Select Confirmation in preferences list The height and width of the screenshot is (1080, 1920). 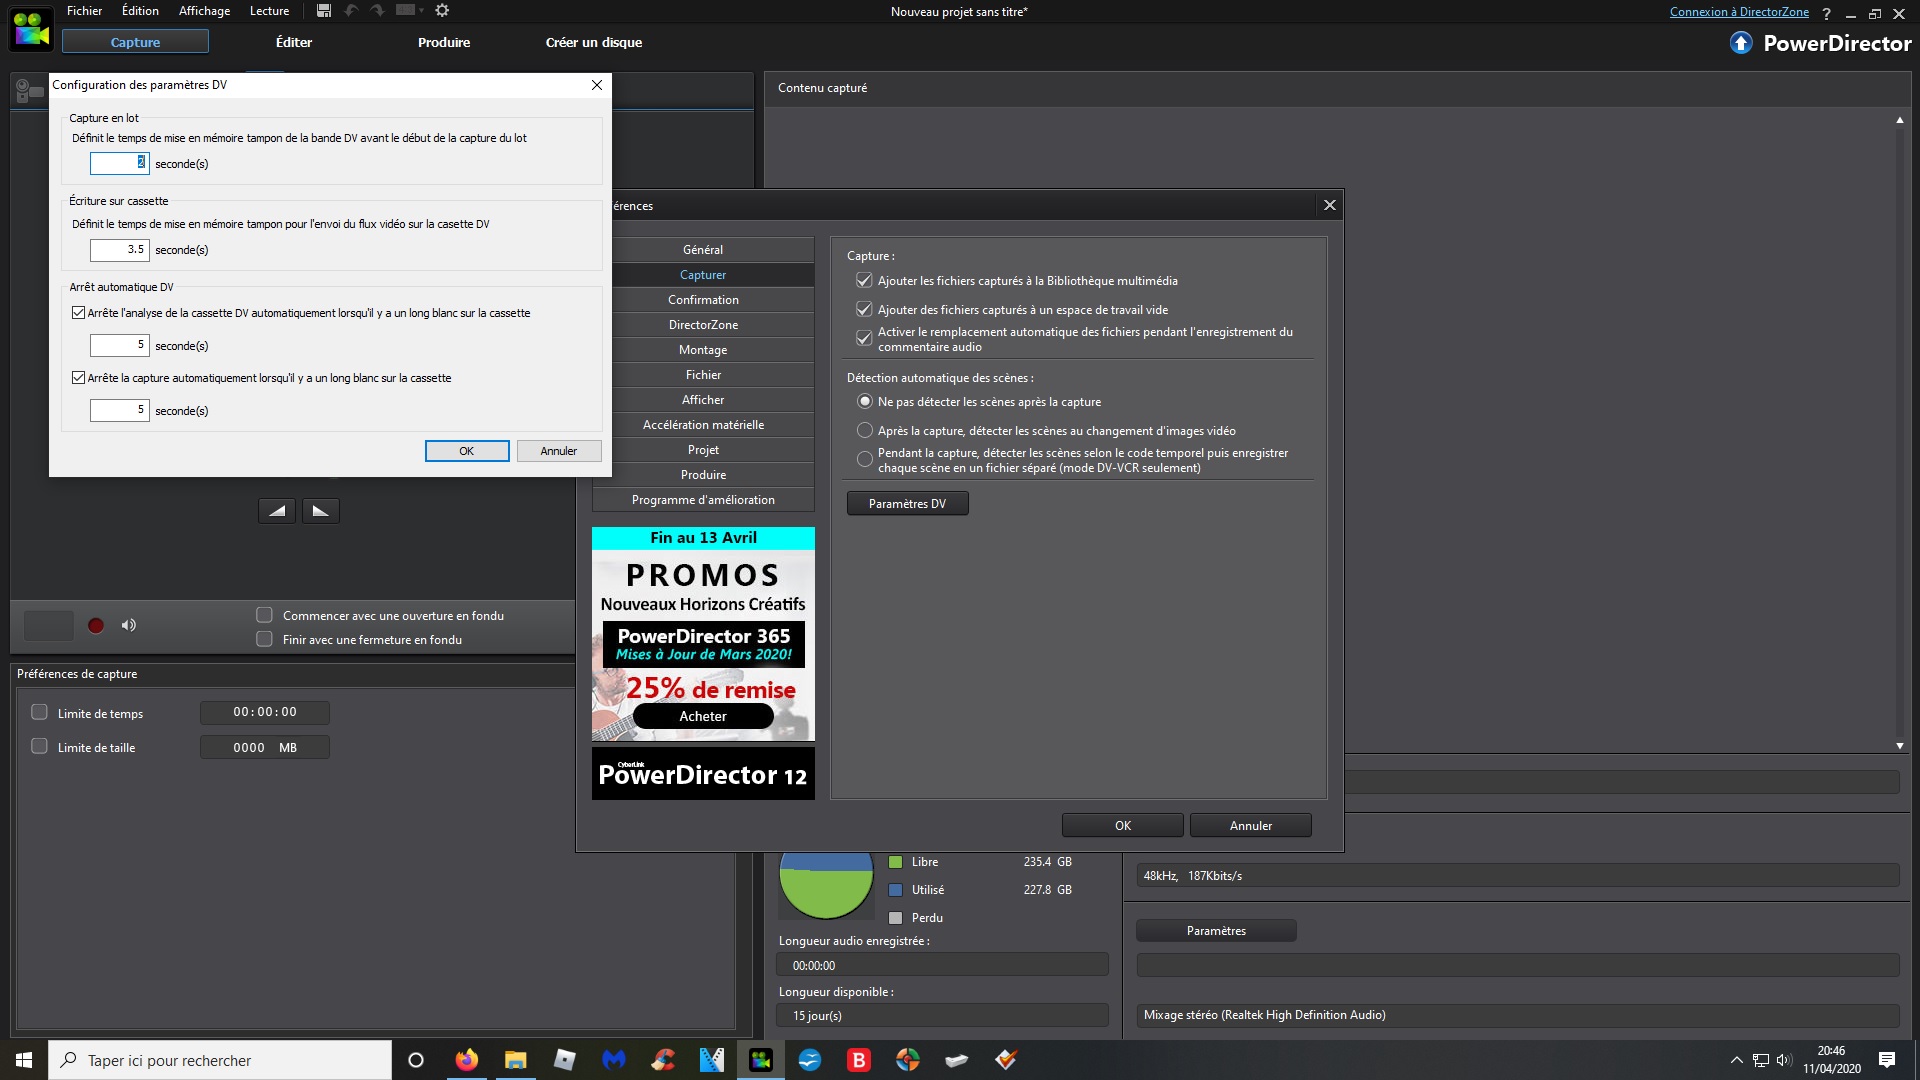pyautogui.click(x=703, y=300)
